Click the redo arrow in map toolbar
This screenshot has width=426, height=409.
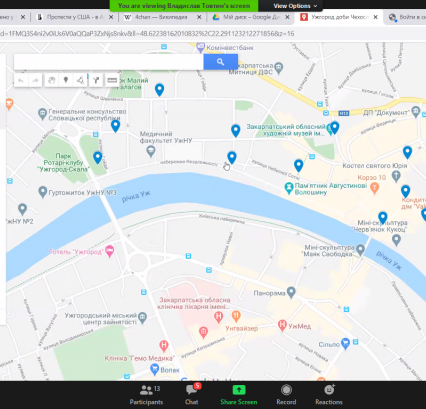pyautogui.click(x=35, y=80)
